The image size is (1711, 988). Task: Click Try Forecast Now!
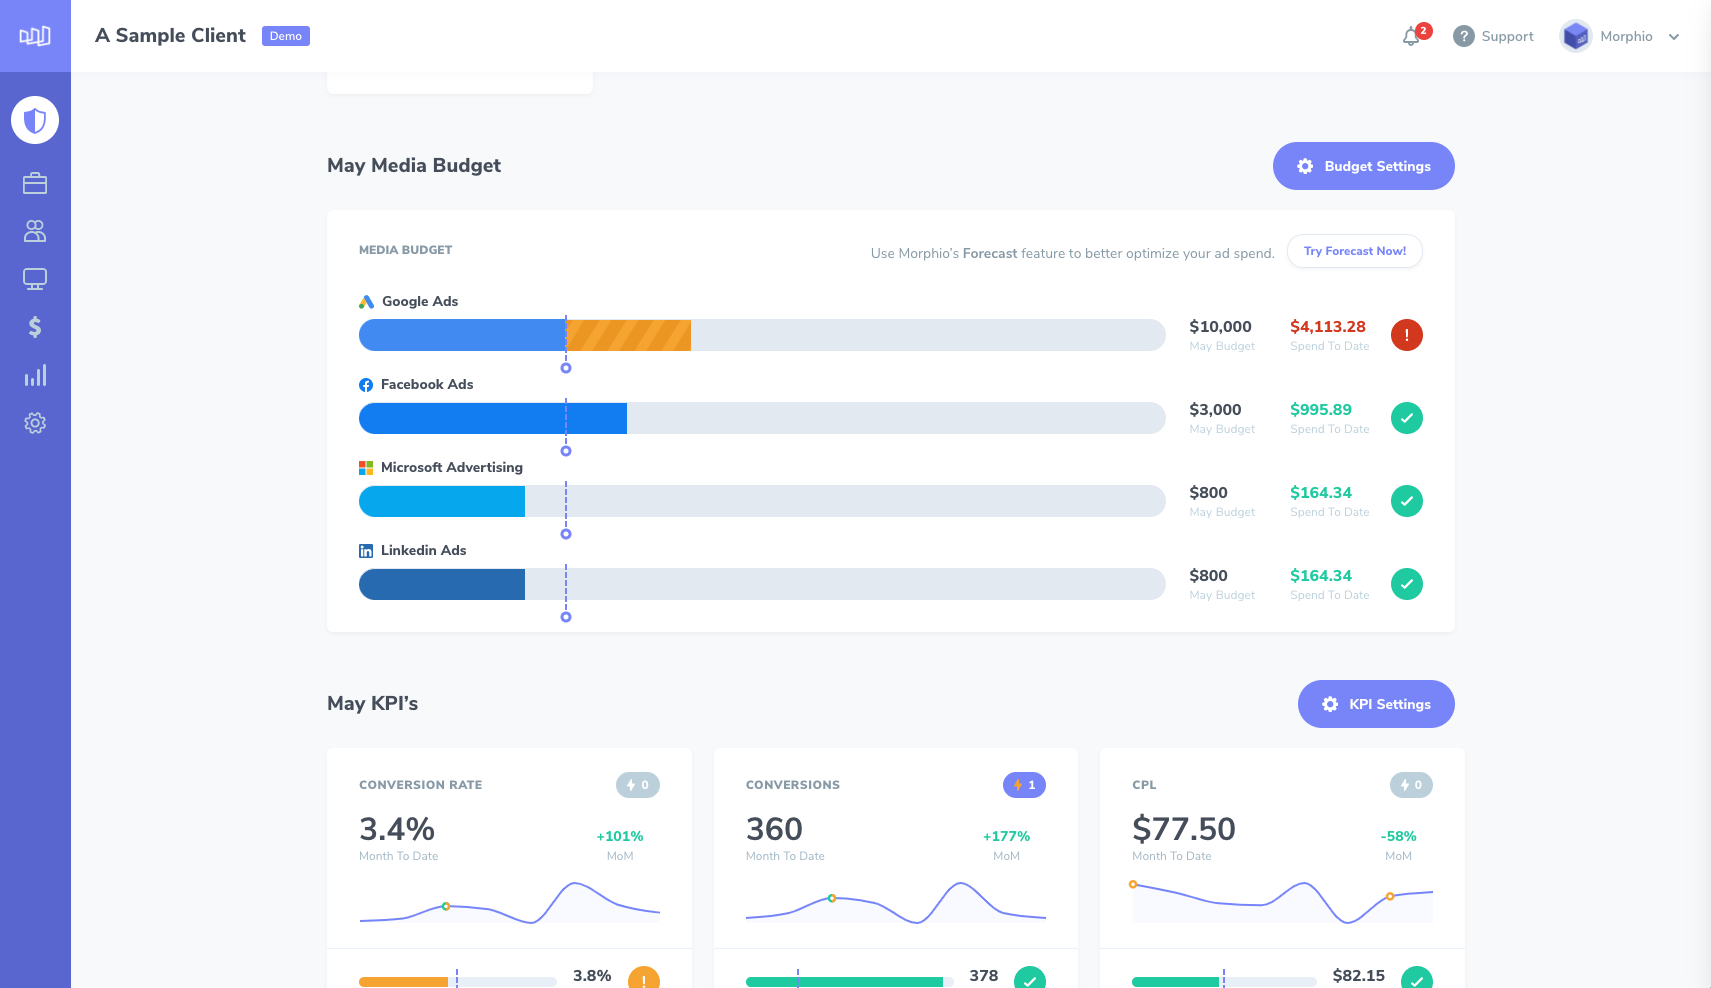[1355, 251]
